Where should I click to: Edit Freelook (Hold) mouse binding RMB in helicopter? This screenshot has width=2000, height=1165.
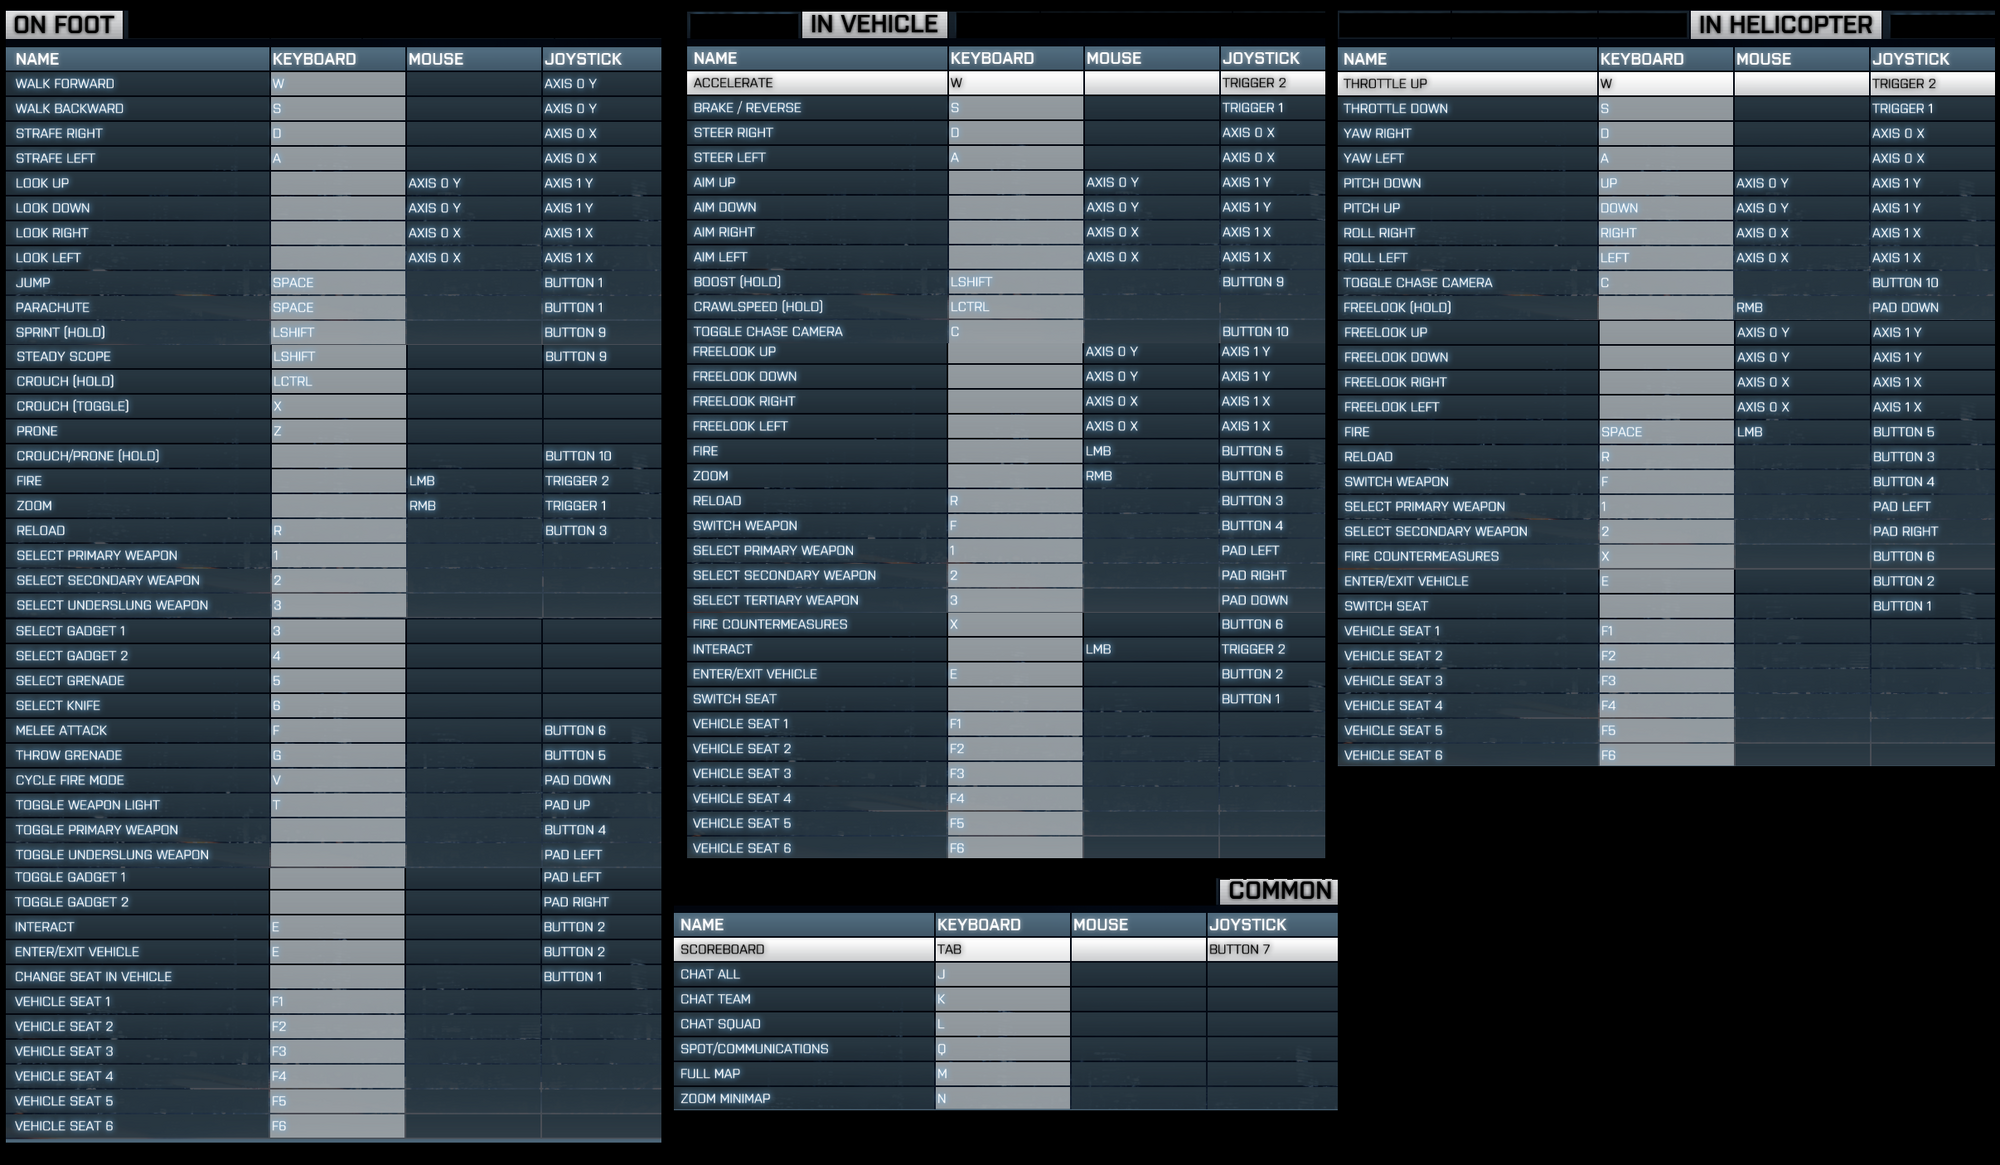[x=1801, y=308]
